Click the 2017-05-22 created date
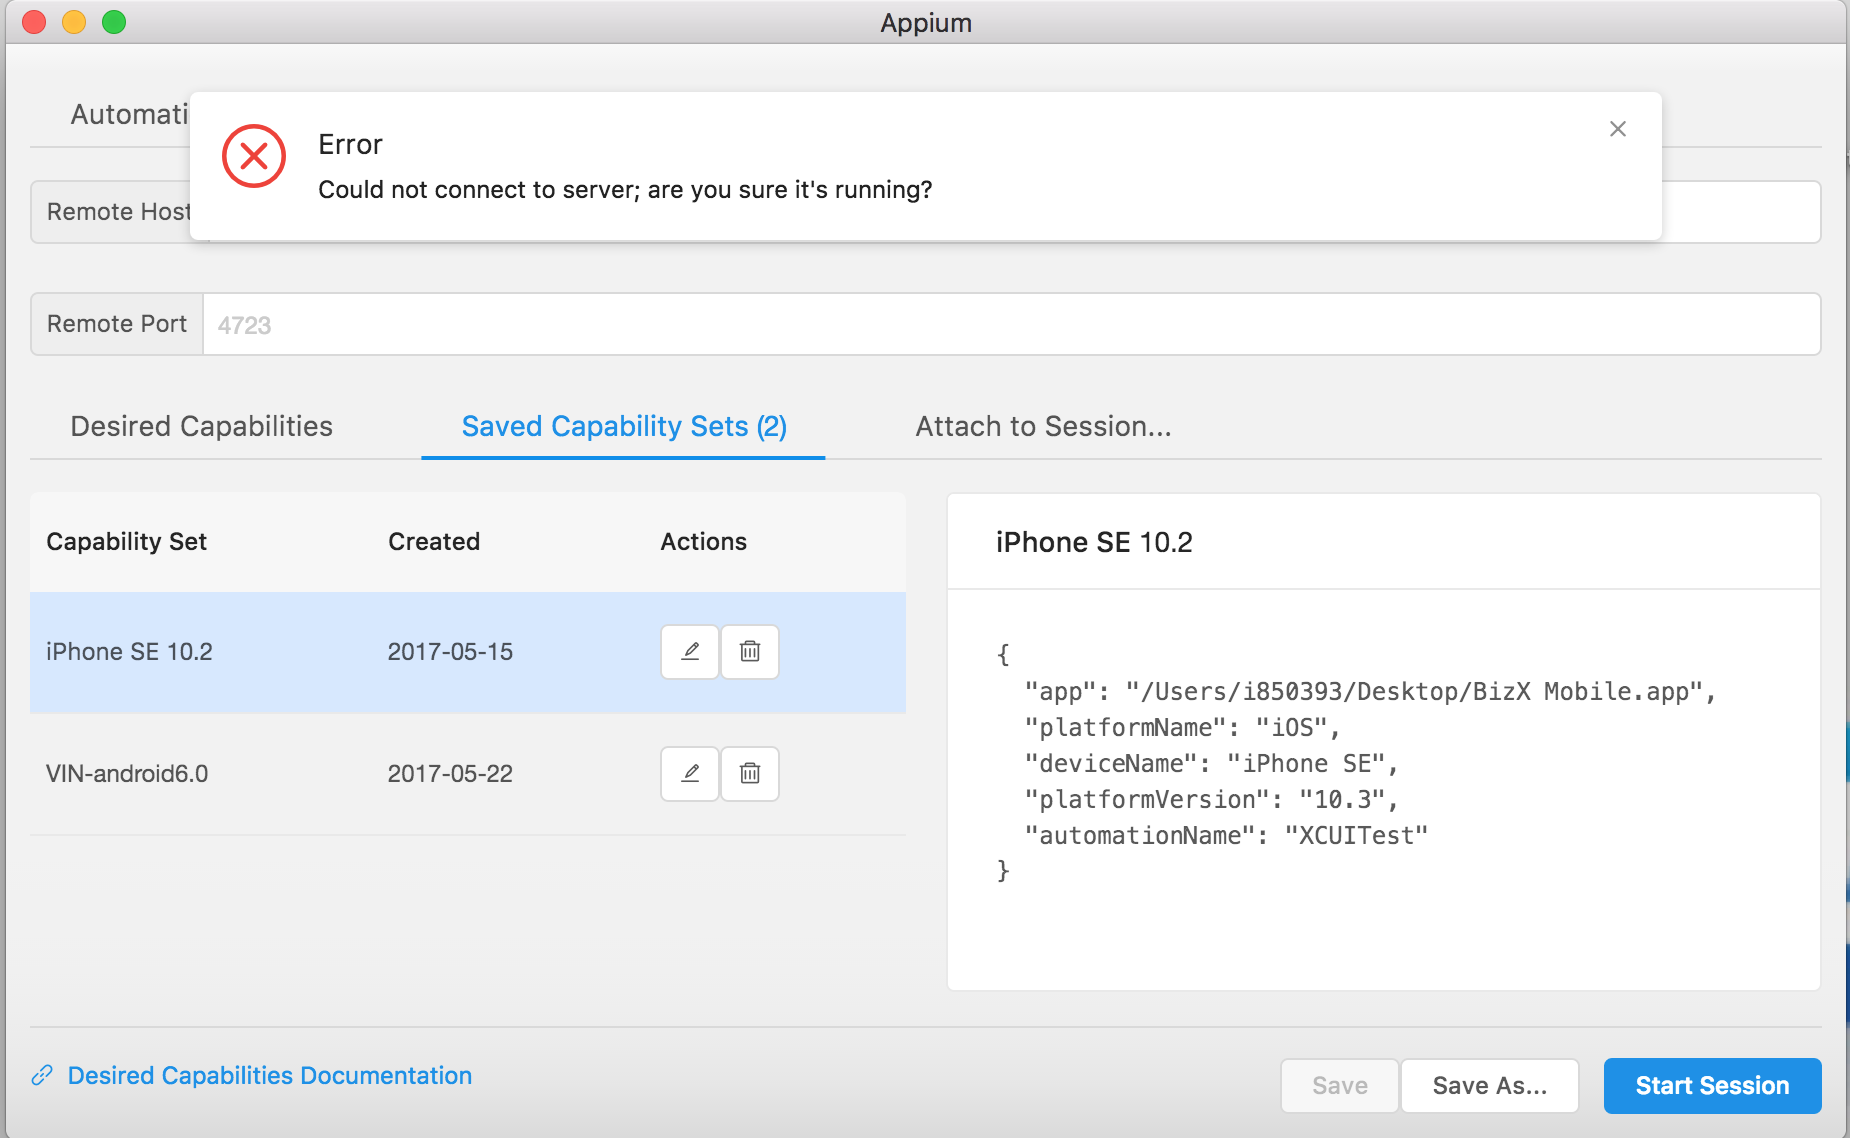The width and height of the screenshot is (1850, 1138). (450, 774)
